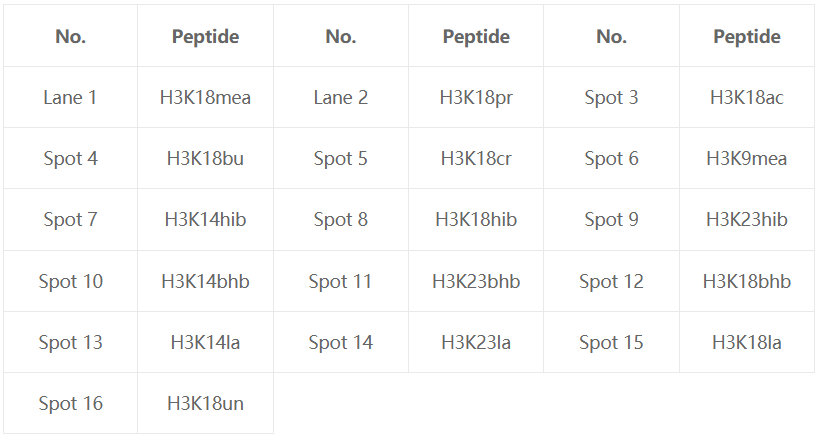The height and width of the screenshot is (440, 821).
Task: Select the H3K18mea peptide cell
Action: coord(205,97)
